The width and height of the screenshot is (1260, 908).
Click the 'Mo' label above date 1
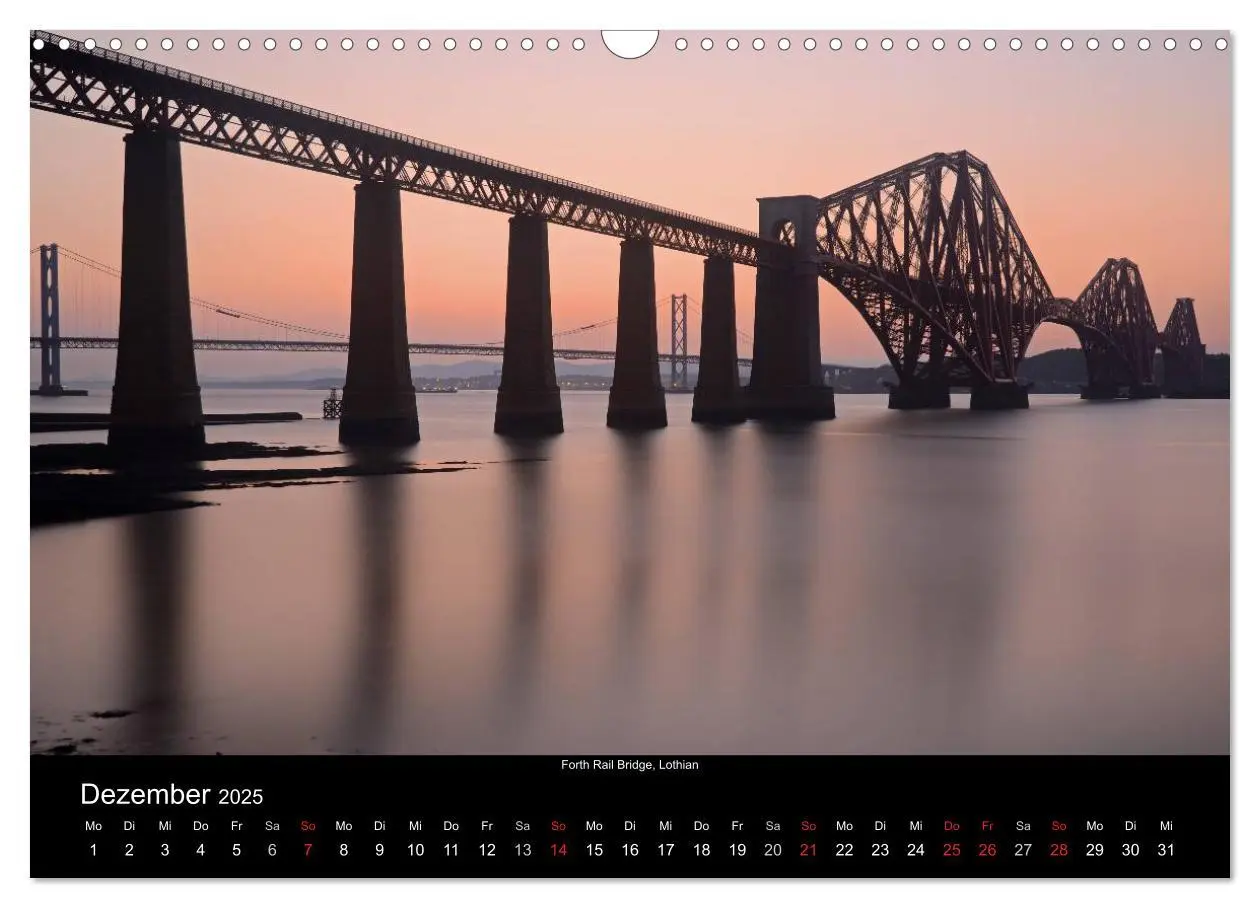coord(94,826)
